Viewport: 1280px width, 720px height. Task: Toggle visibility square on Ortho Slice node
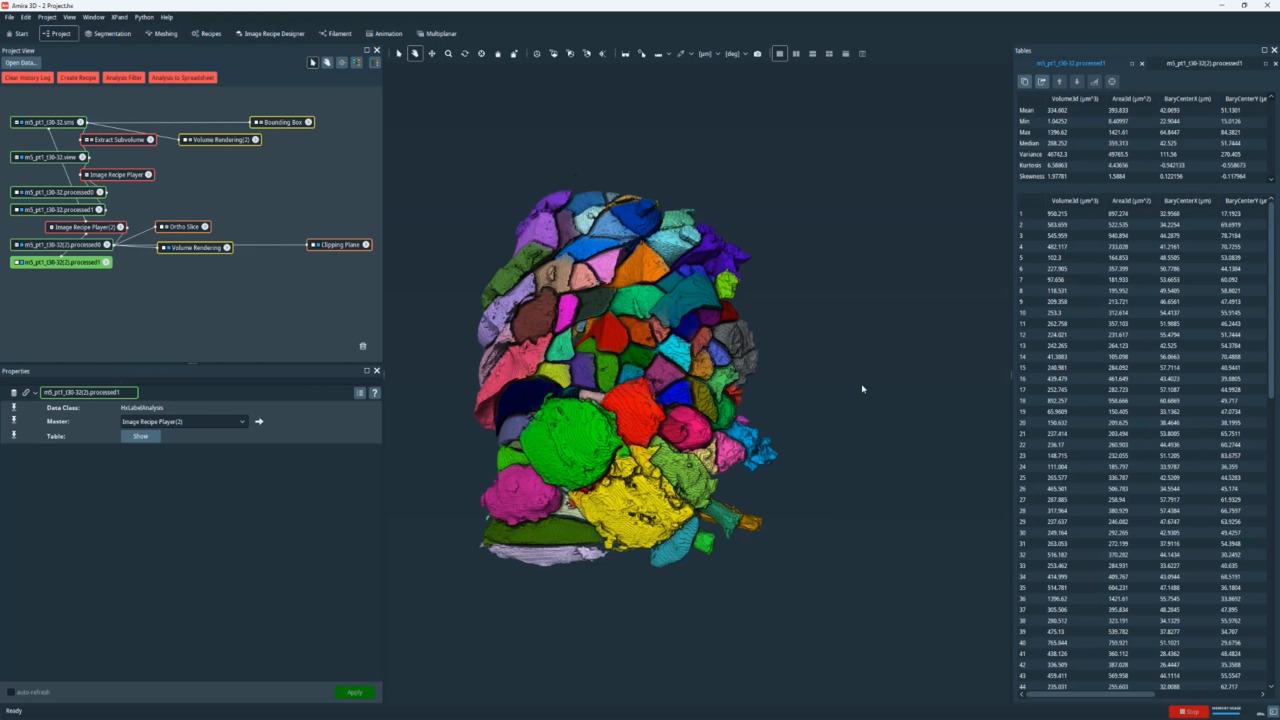click(x=162, y=227)
